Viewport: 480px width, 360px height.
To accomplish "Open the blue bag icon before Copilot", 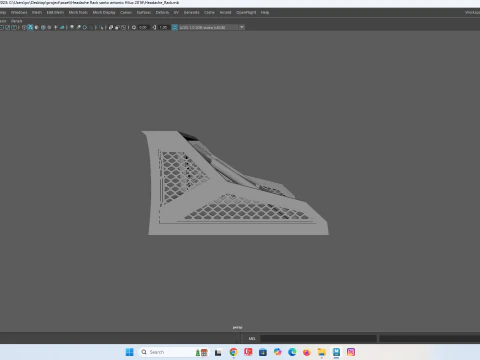I will click(x=263, y=352).
